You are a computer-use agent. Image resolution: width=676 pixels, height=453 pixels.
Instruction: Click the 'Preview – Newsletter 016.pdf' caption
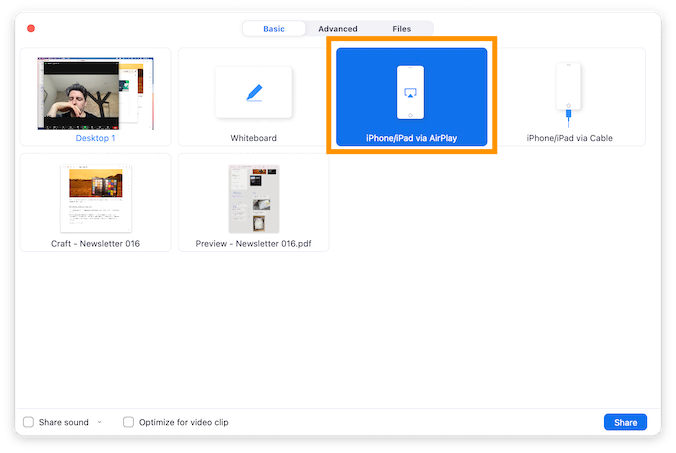[254, 243]
